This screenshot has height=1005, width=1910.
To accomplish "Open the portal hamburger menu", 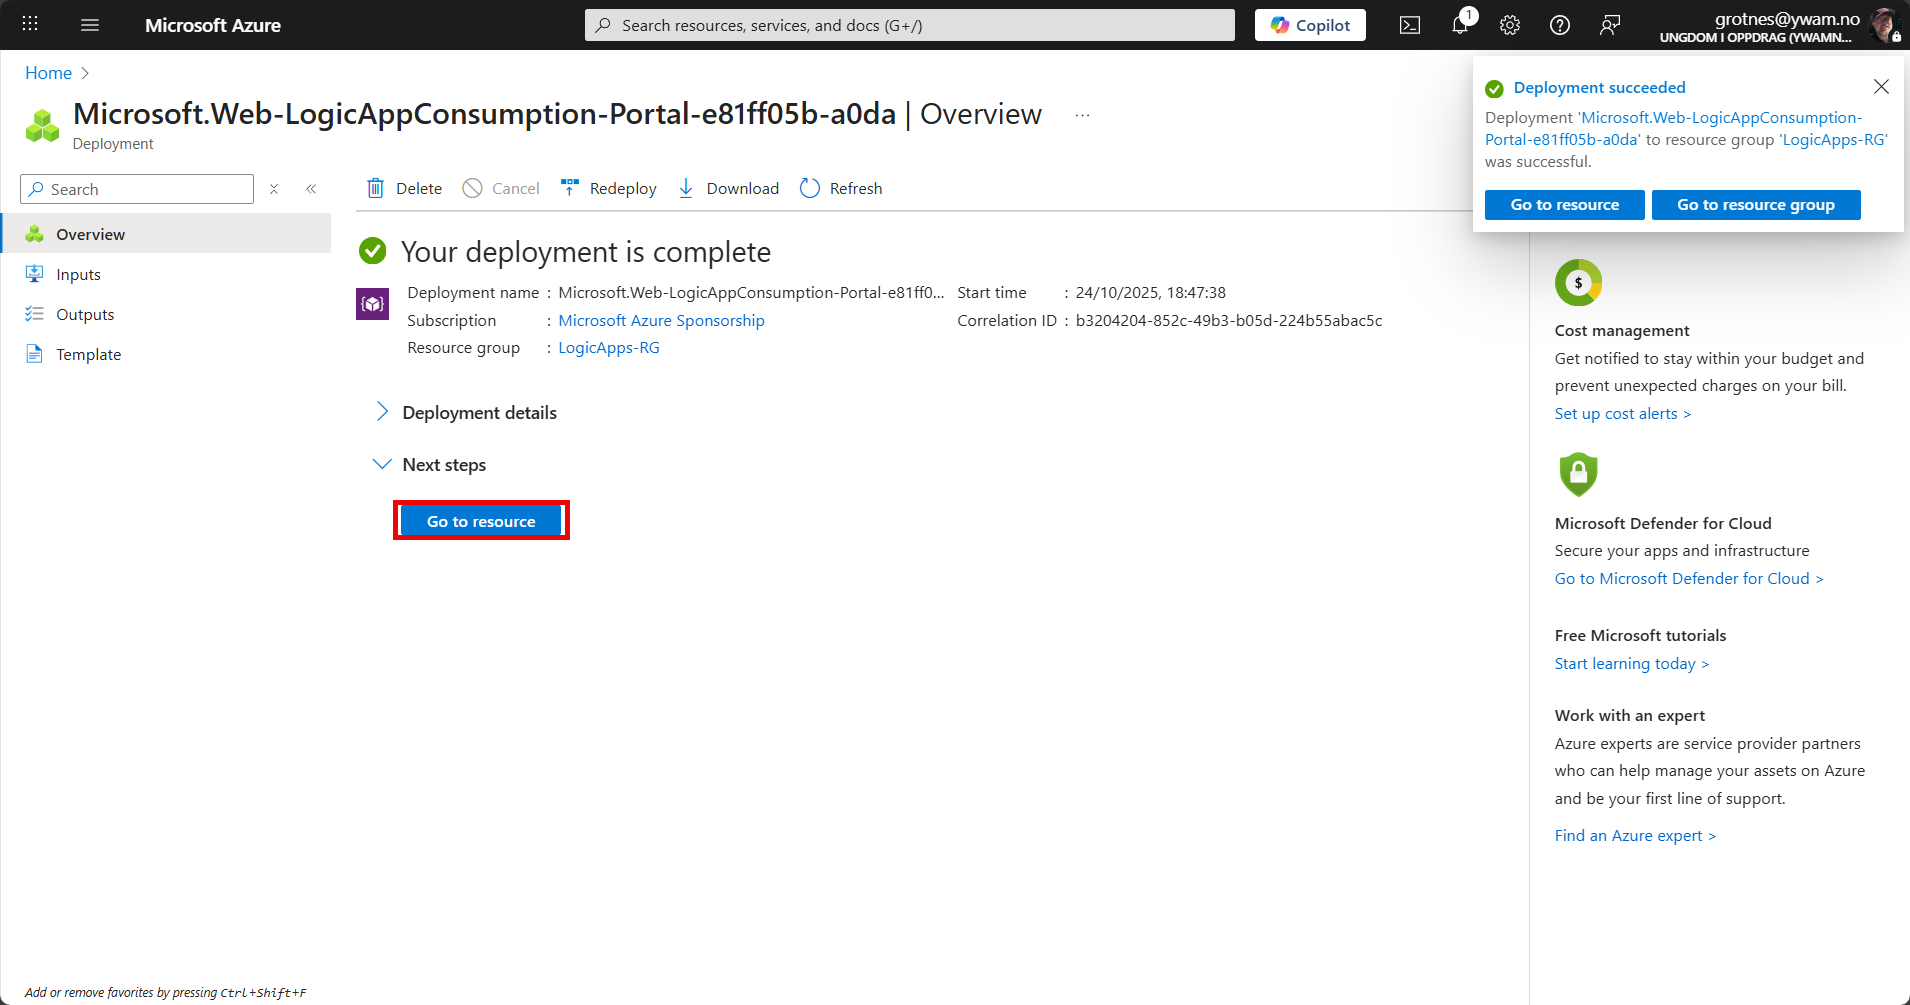I will 90,25.
